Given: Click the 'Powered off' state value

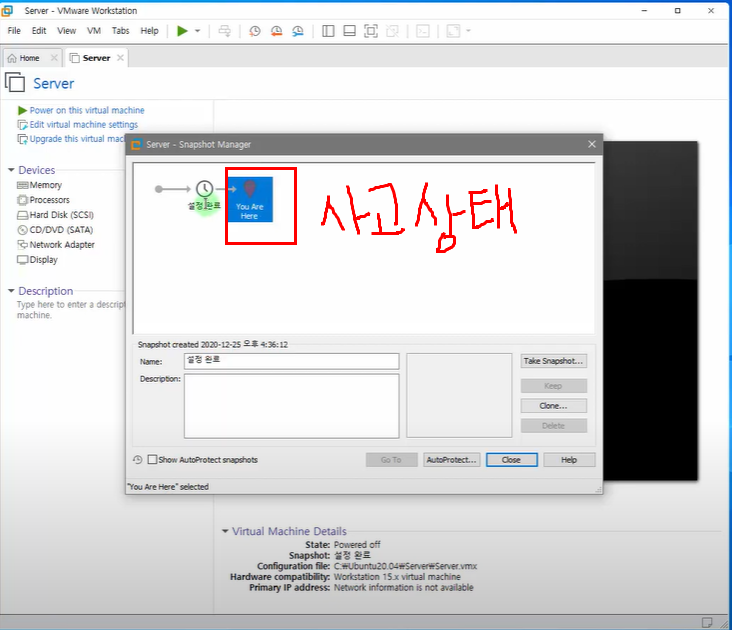Looking at the screenshot, I should pyautogui.click(x=357, y=545).
